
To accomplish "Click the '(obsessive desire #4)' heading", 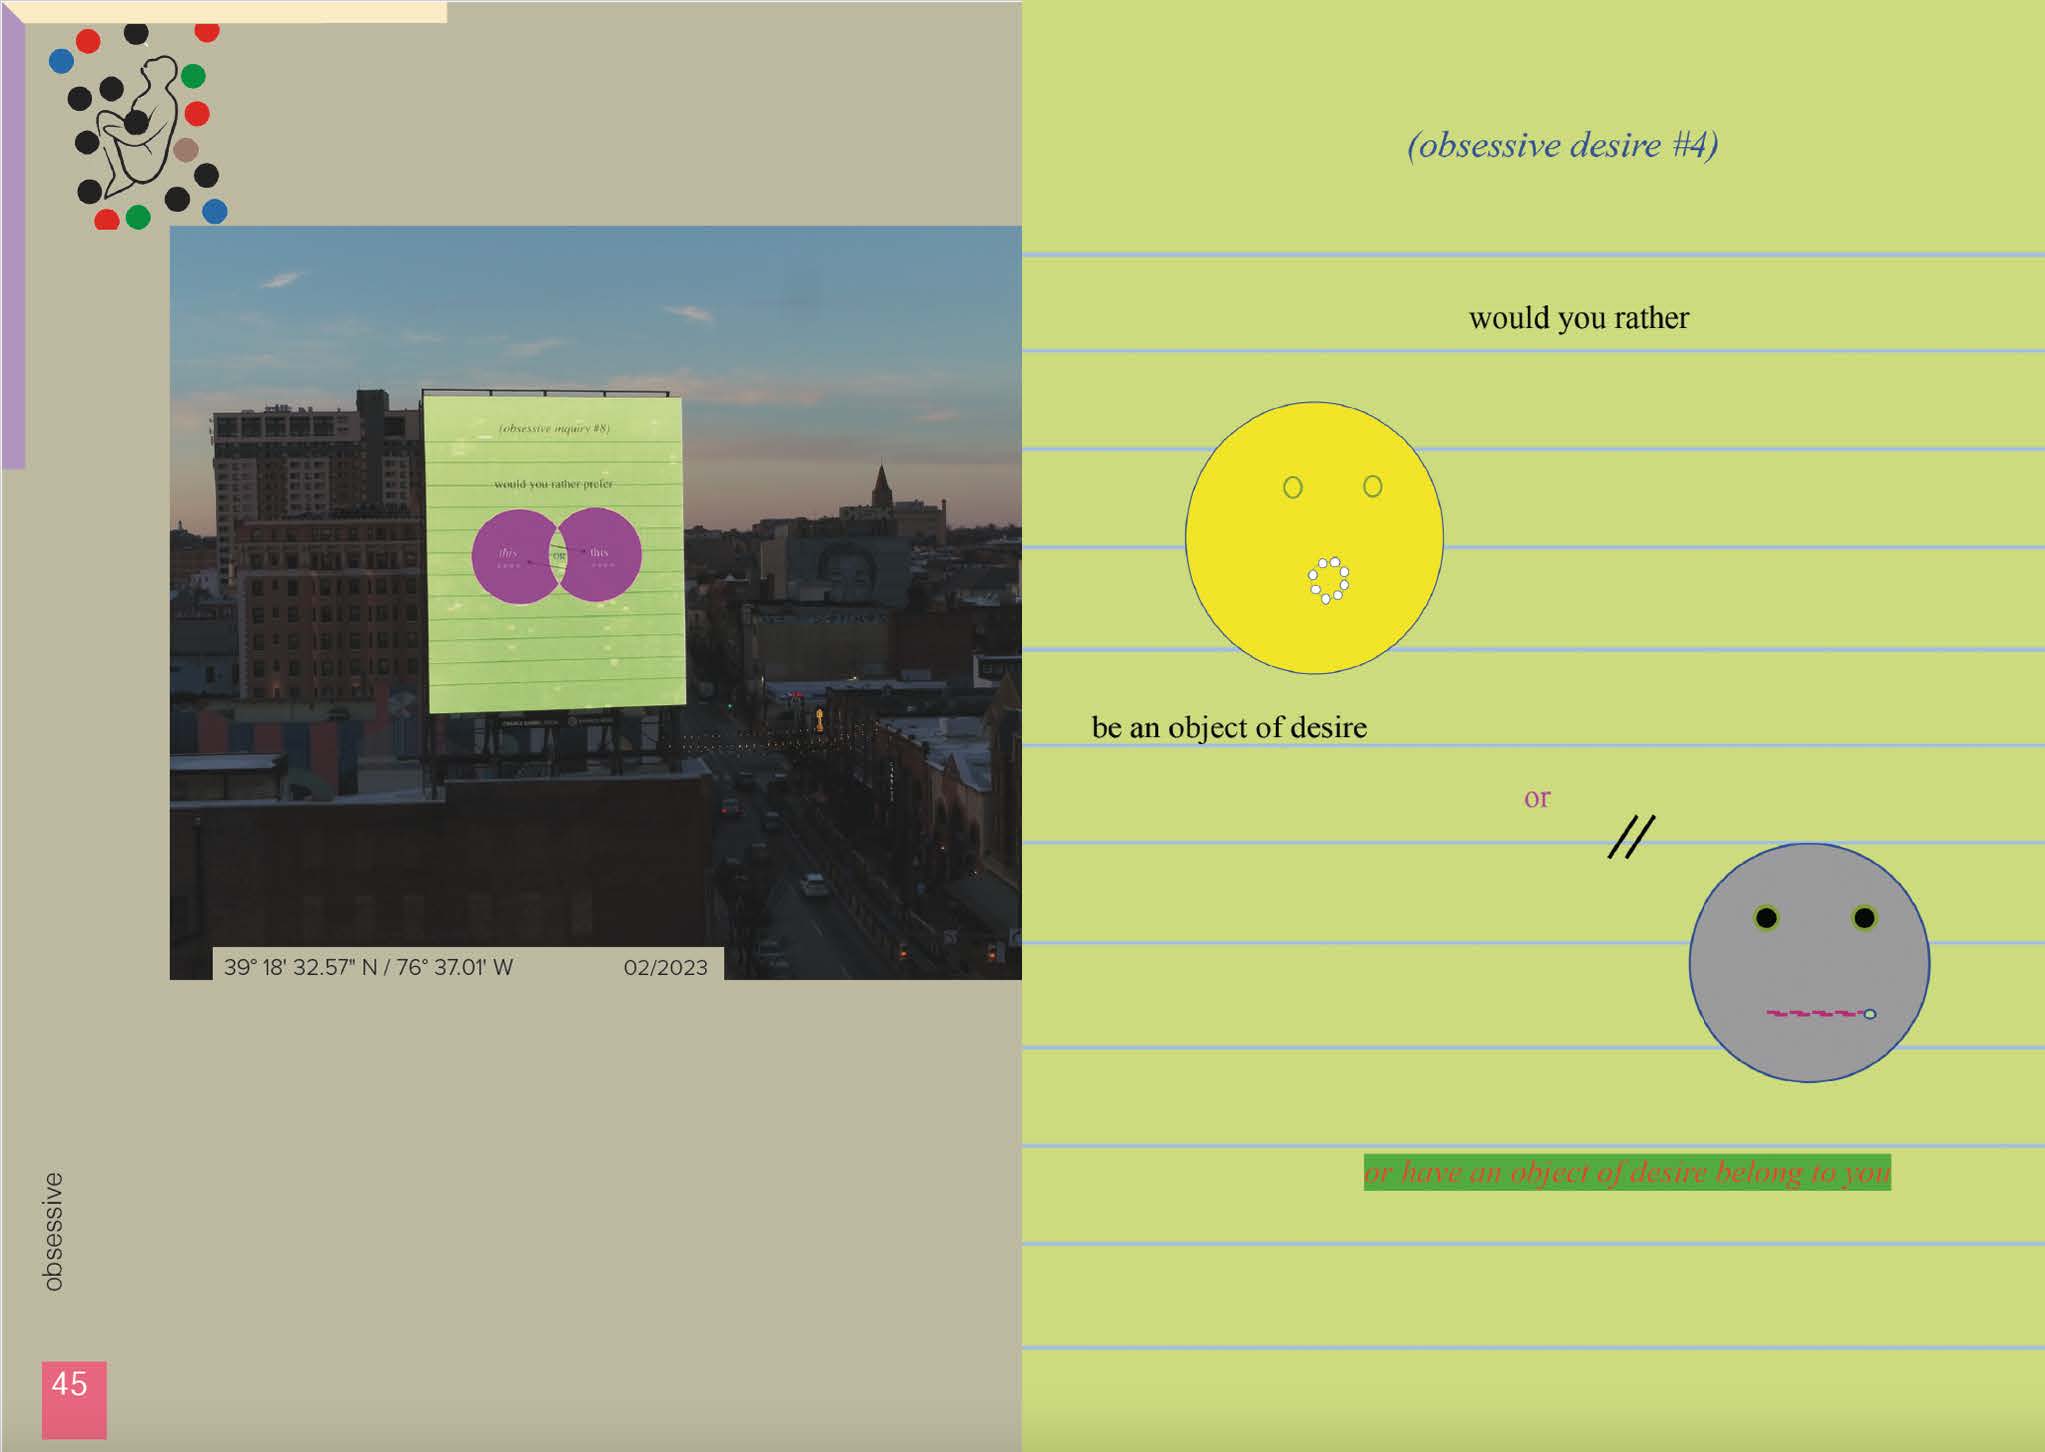I will [1562, 145].
